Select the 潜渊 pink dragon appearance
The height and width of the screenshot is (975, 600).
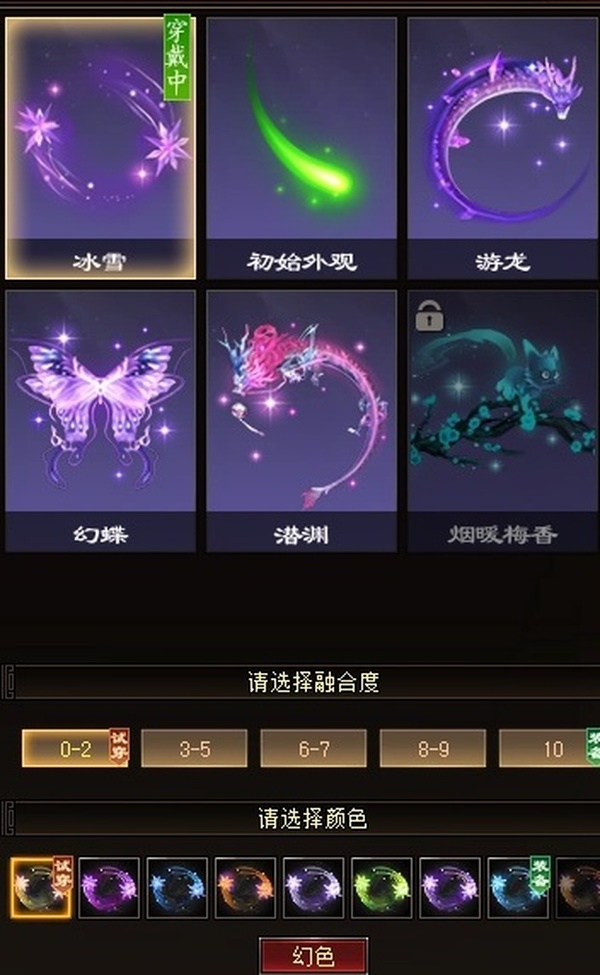tap(302, 421)
